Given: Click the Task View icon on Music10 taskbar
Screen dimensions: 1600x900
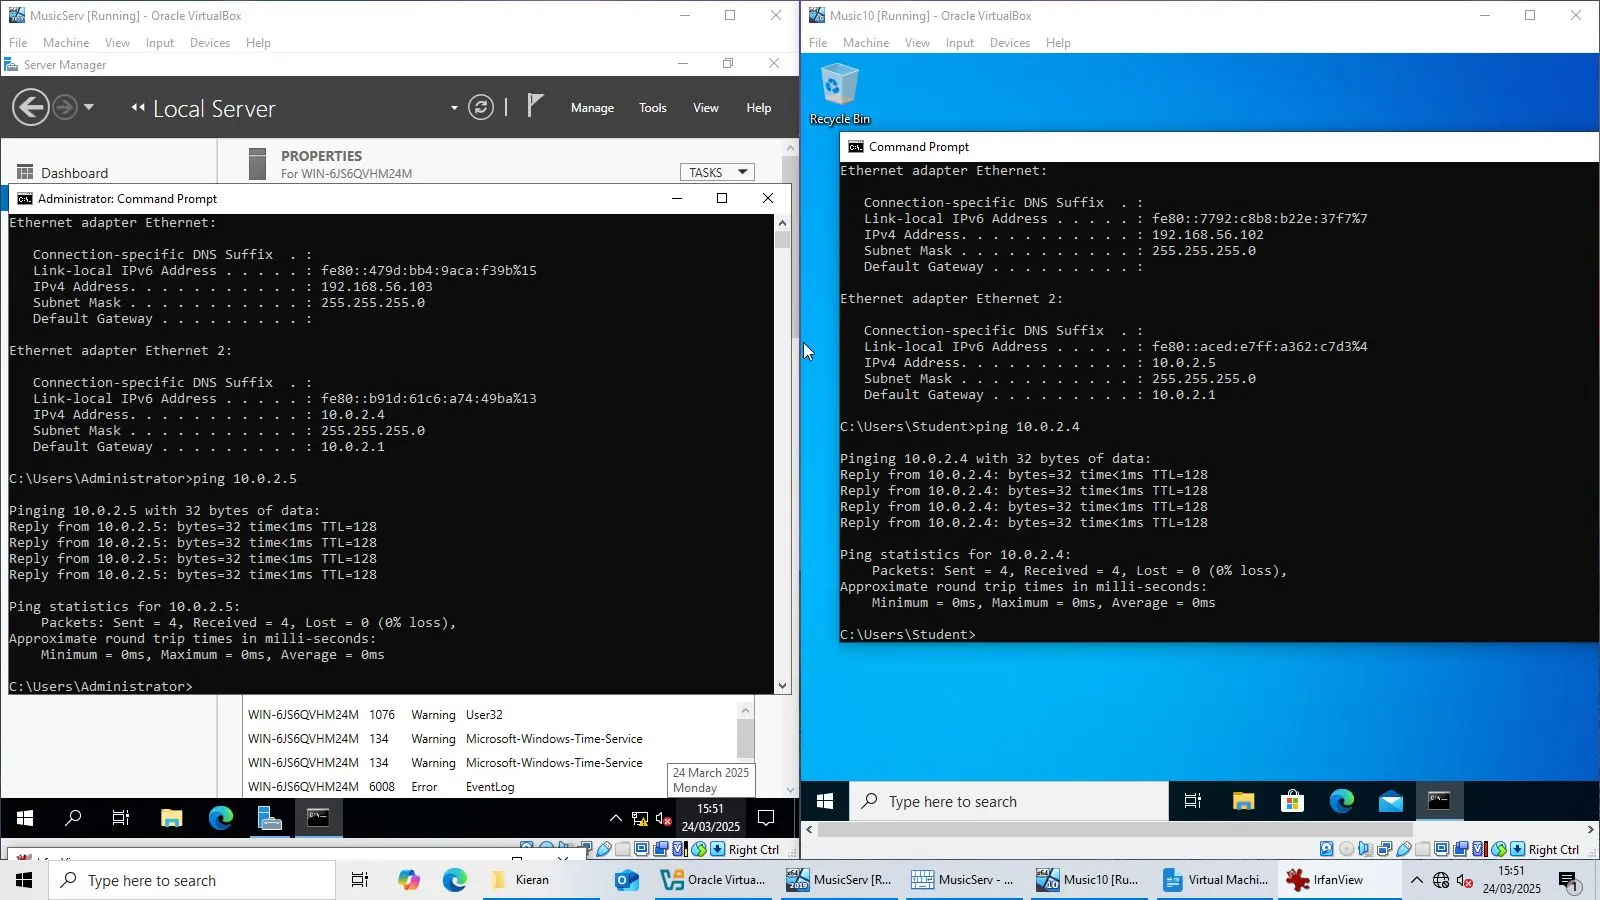Looking at the screenshot, I should (1192, 801).
